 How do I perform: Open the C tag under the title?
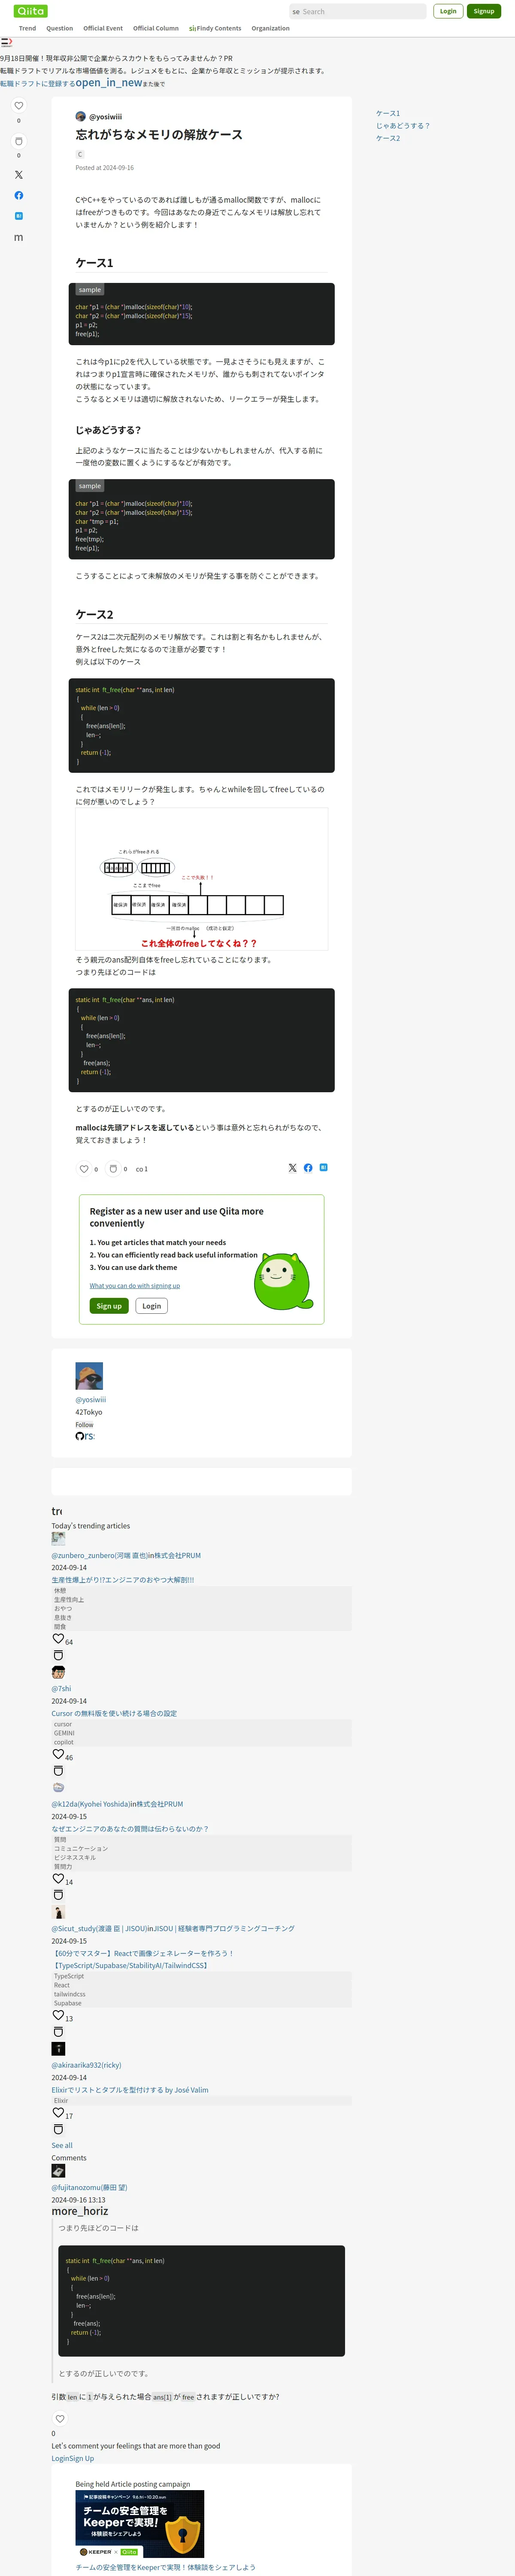(x=80, y=155)
